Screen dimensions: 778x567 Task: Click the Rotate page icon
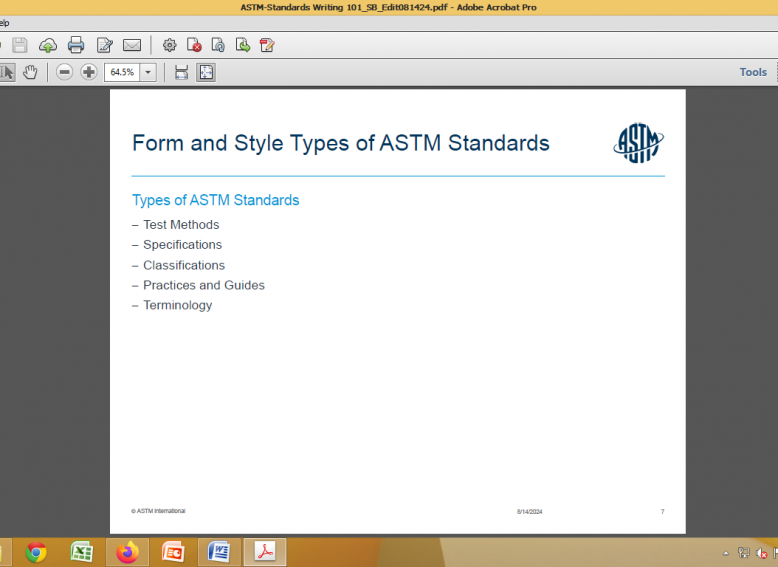click(x=218, y=45)
